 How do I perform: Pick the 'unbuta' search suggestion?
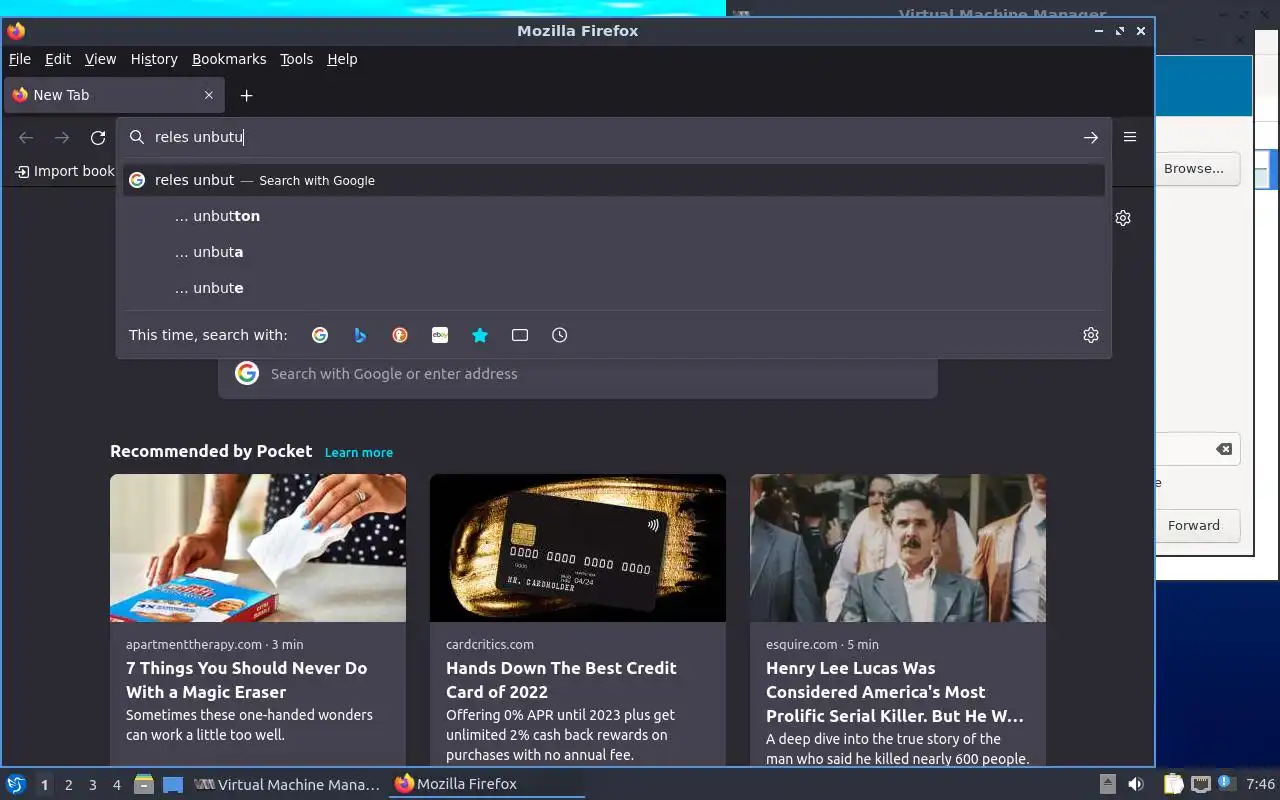point(614,252)
